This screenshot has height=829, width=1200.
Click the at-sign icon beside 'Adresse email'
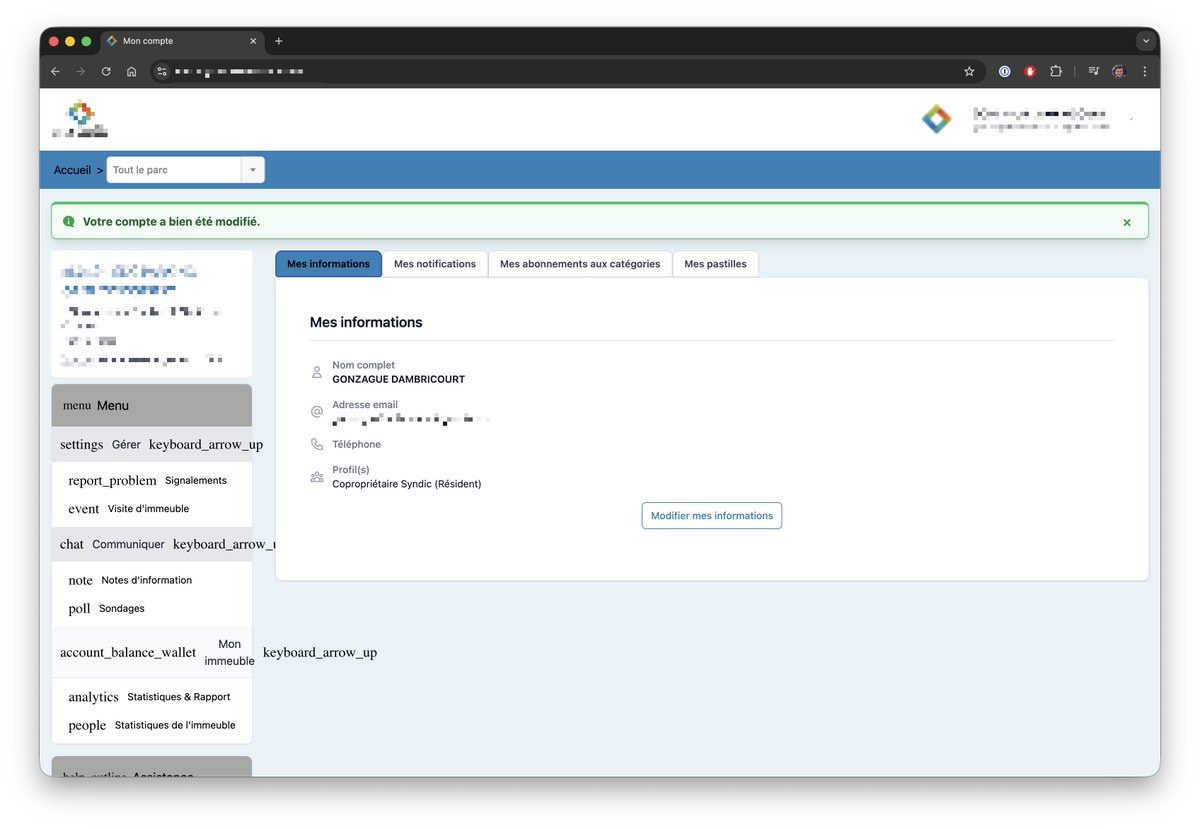click(317, 411)
